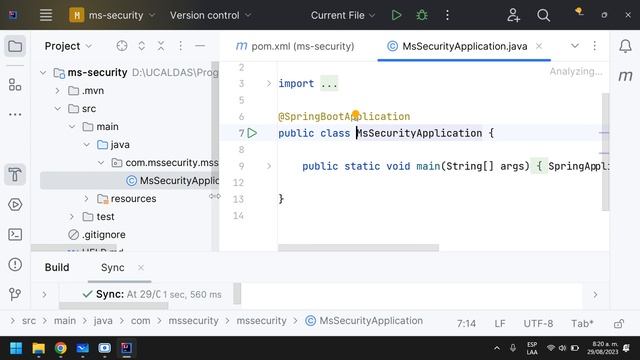Open the Sync tab

click(x=112, y=267)
